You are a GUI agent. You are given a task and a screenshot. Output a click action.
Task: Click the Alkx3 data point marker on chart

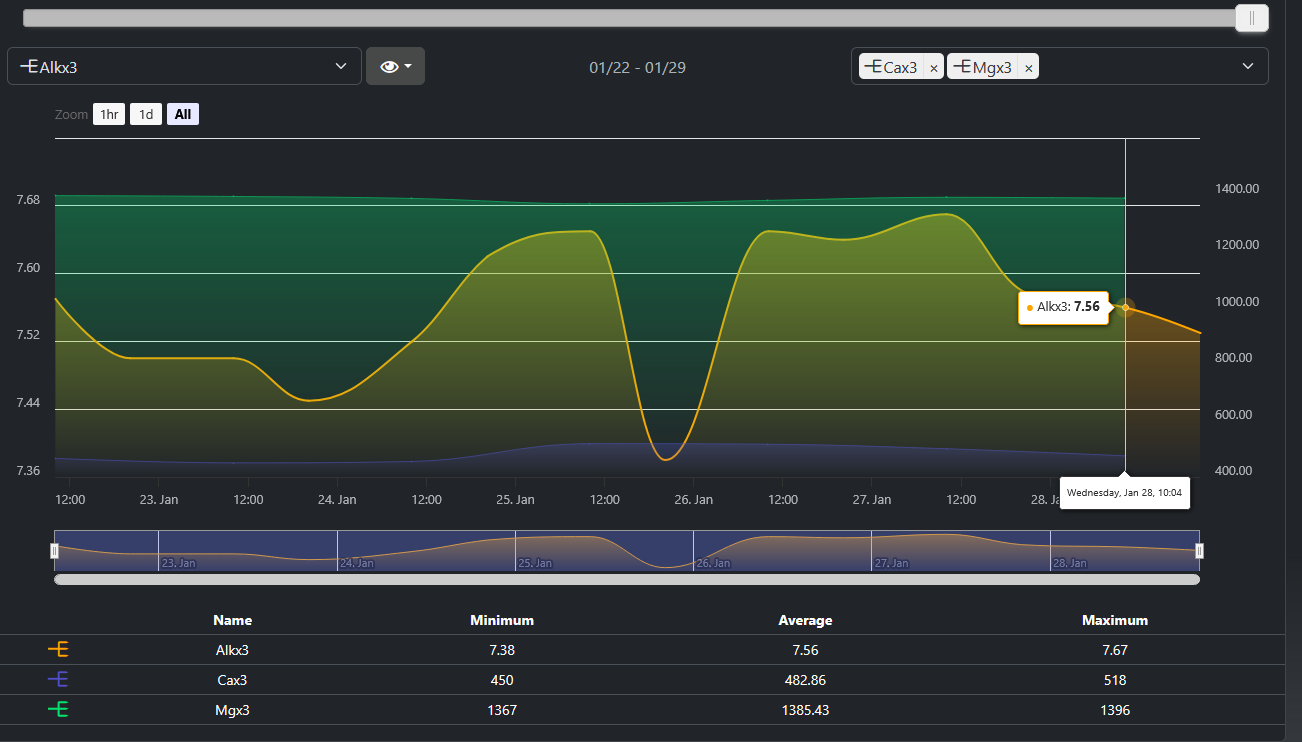[x=1125, y=307]
